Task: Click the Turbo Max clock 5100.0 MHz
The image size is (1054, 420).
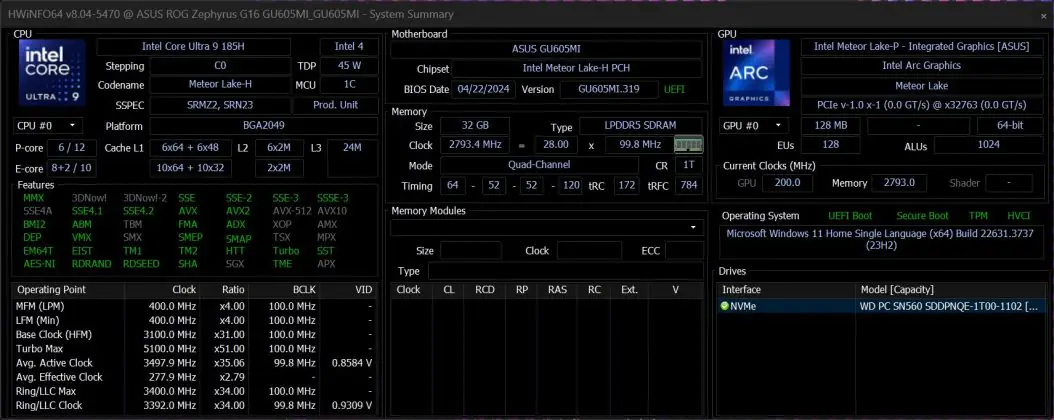Action: pyautogui.click(x=169, y=349)
